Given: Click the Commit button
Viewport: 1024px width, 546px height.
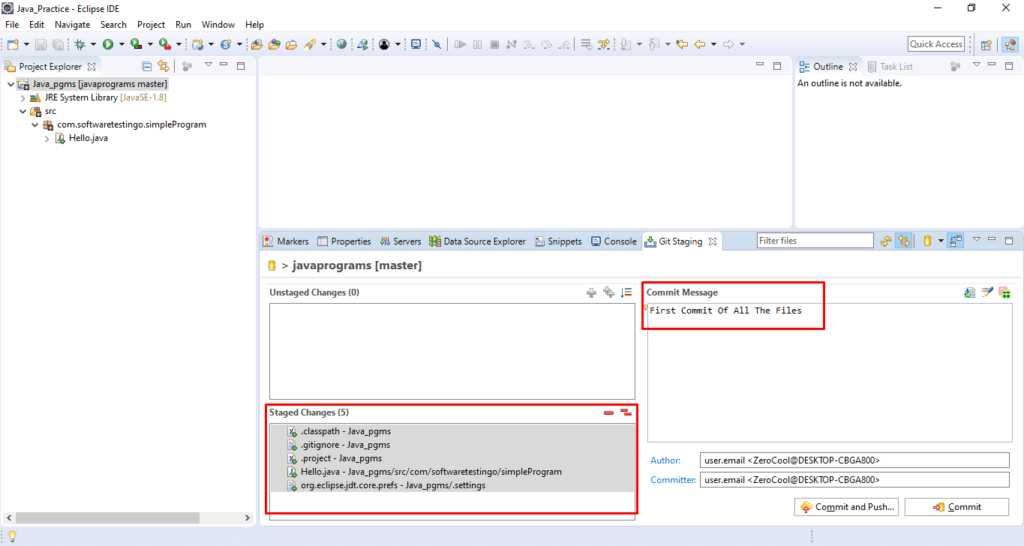Looking at the screenshot, I should point(957,507).
